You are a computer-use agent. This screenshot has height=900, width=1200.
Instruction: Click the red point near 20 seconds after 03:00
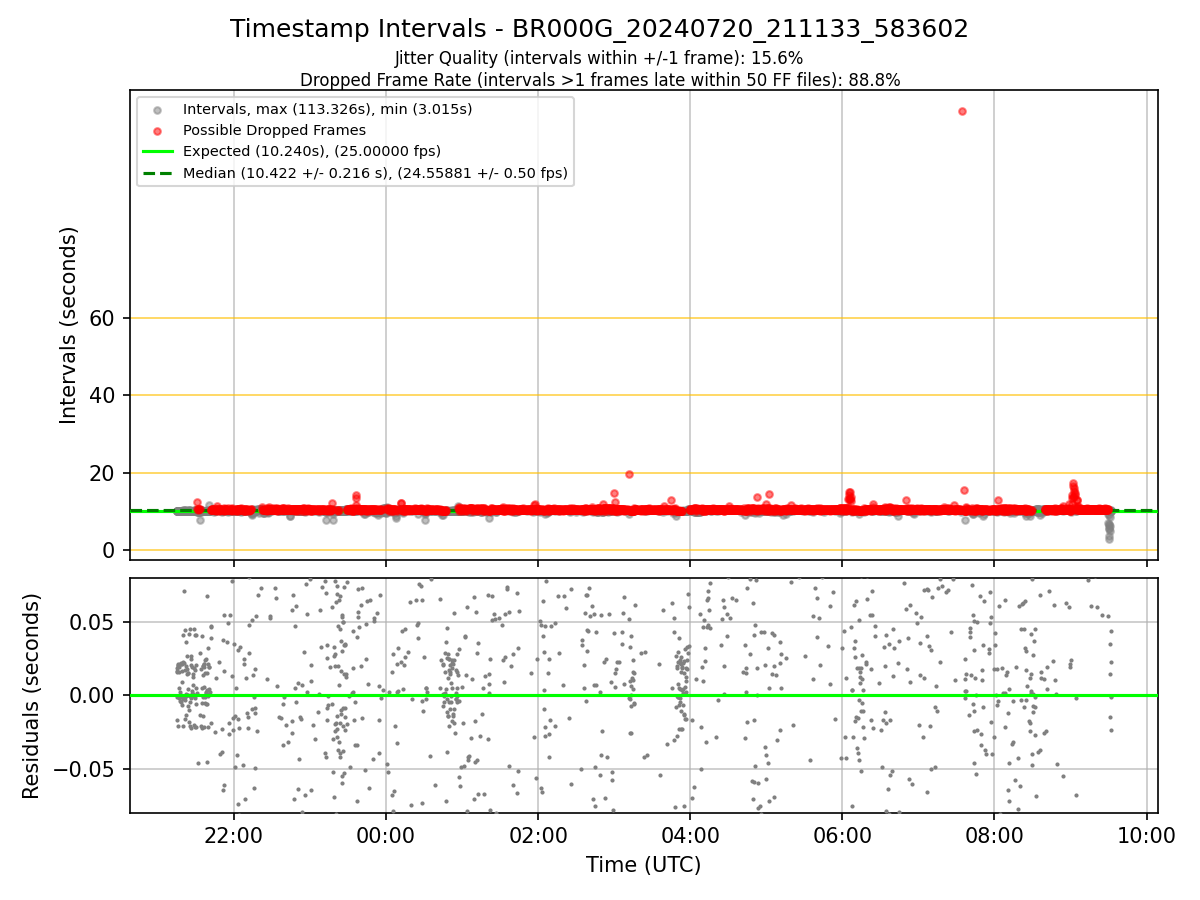point(629,474)
